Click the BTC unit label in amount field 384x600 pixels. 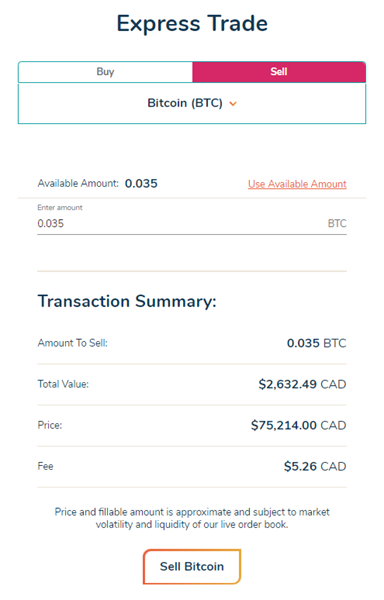pos(337,223)
